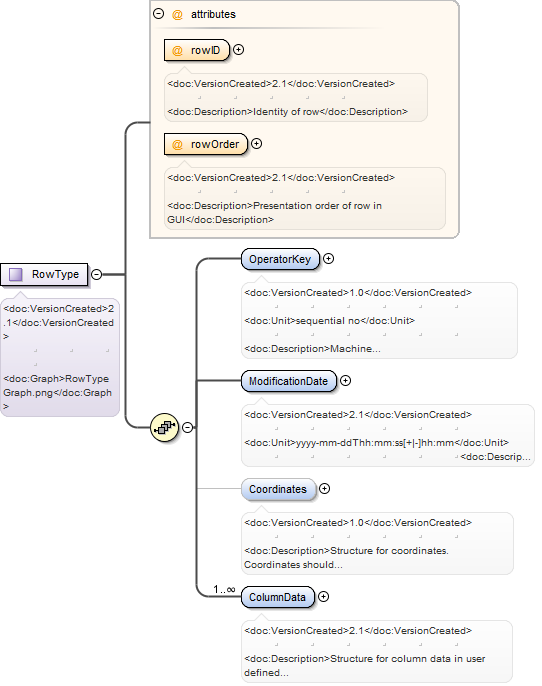The image size is (542, 686).
Task: Collapse the RowType node
Action: [97, 274]
